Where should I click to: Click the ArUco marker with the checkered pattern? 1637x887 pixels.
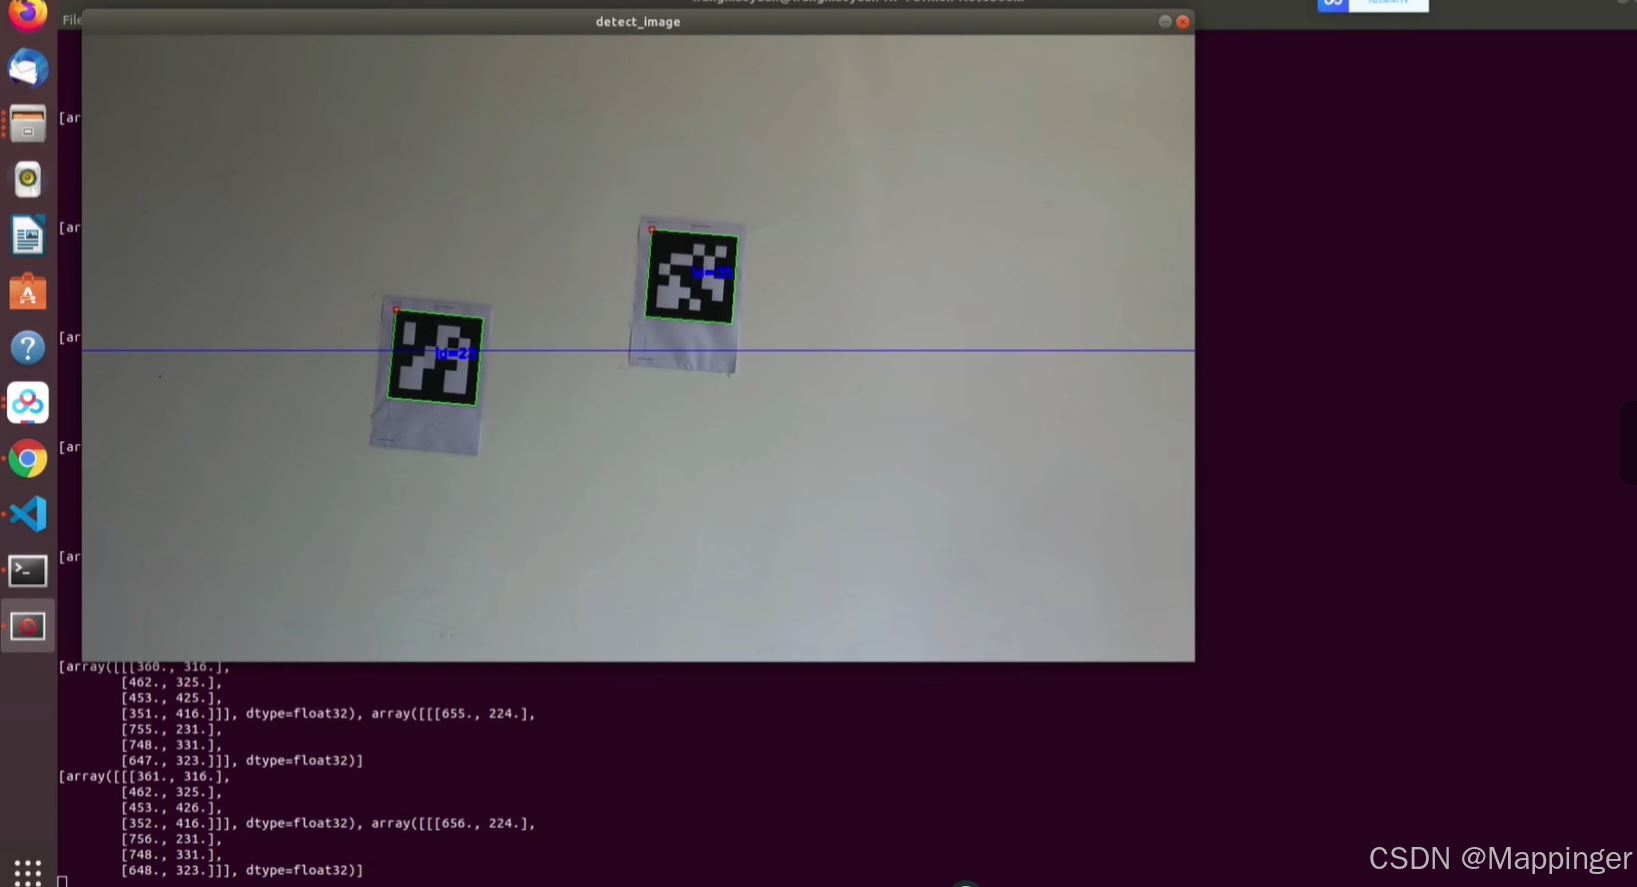tap(692, 277)
